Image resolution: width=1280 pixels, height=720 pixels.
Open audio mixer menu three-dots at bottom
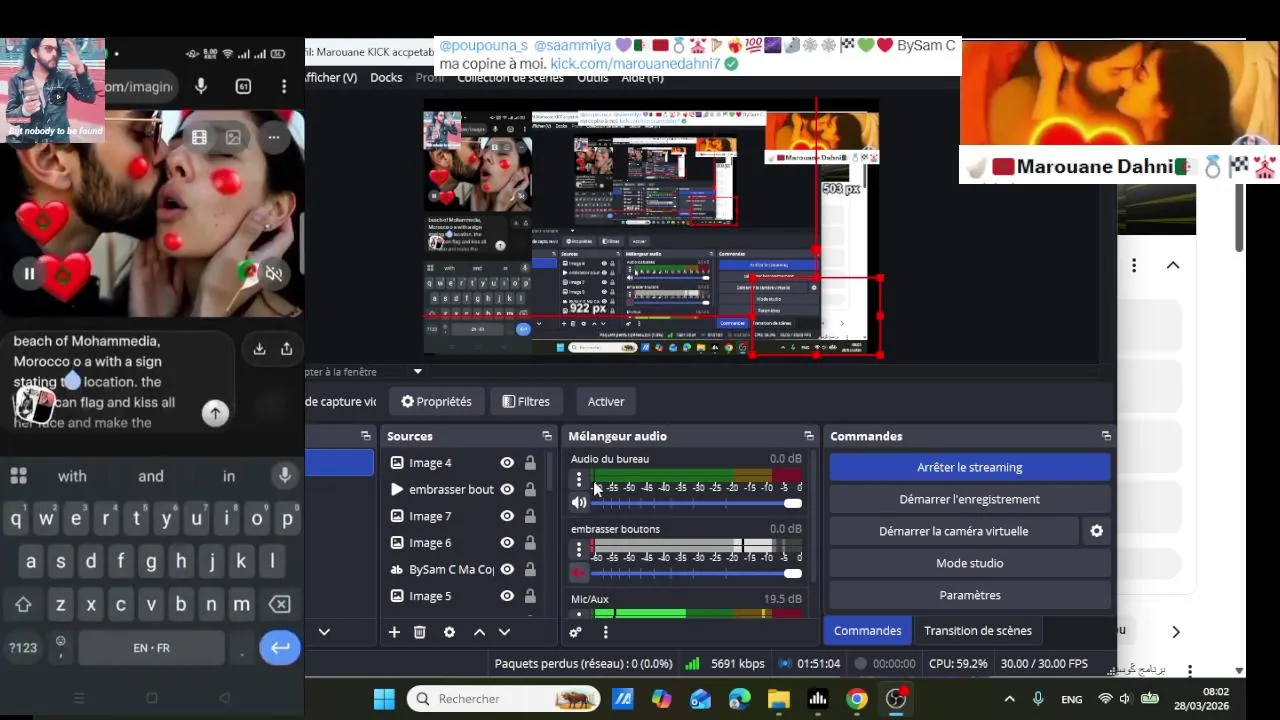[x=605, y=632]
